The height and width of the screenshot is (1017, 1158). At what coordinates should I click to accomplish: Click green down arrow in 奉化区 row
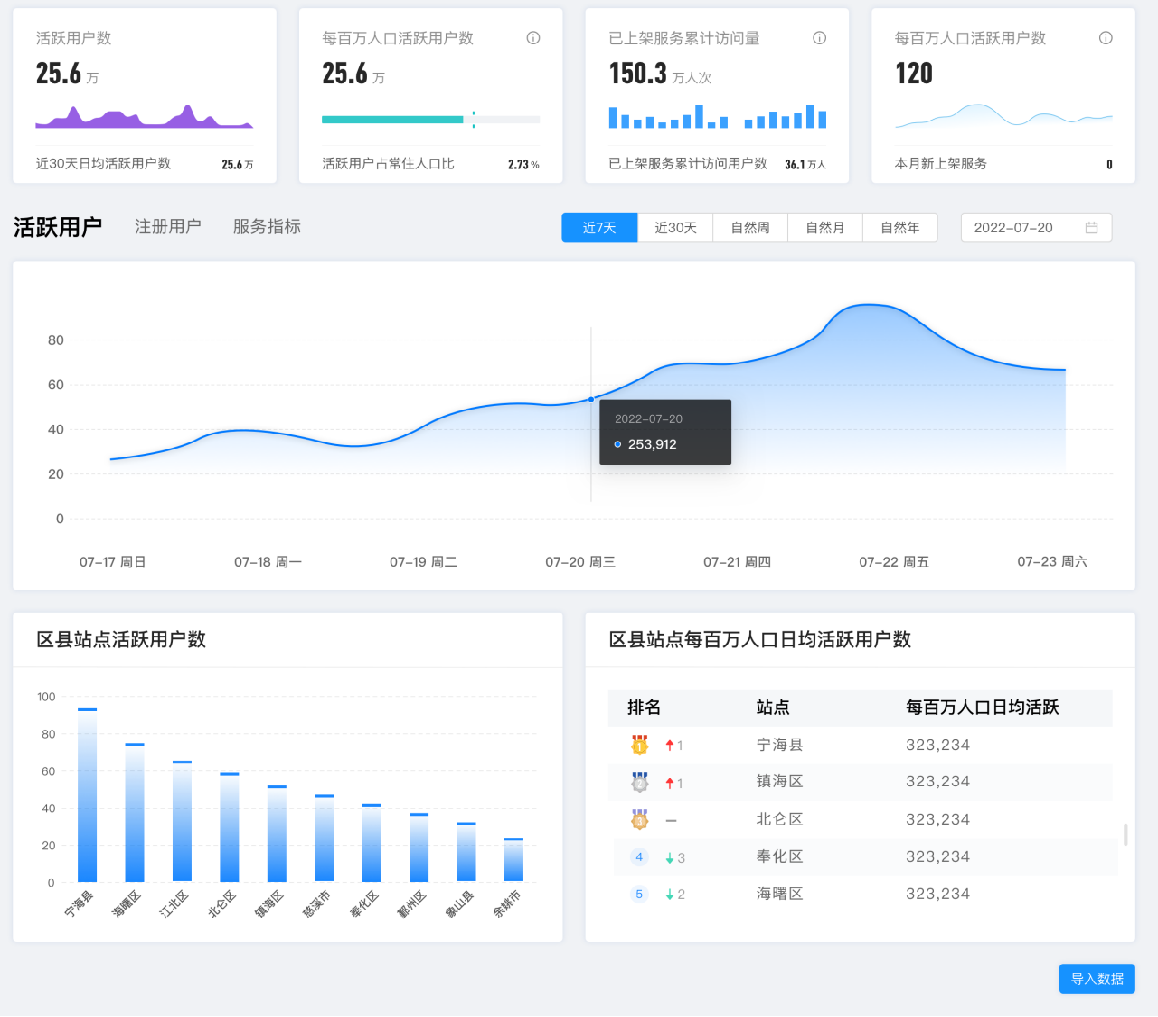(669, 858)
